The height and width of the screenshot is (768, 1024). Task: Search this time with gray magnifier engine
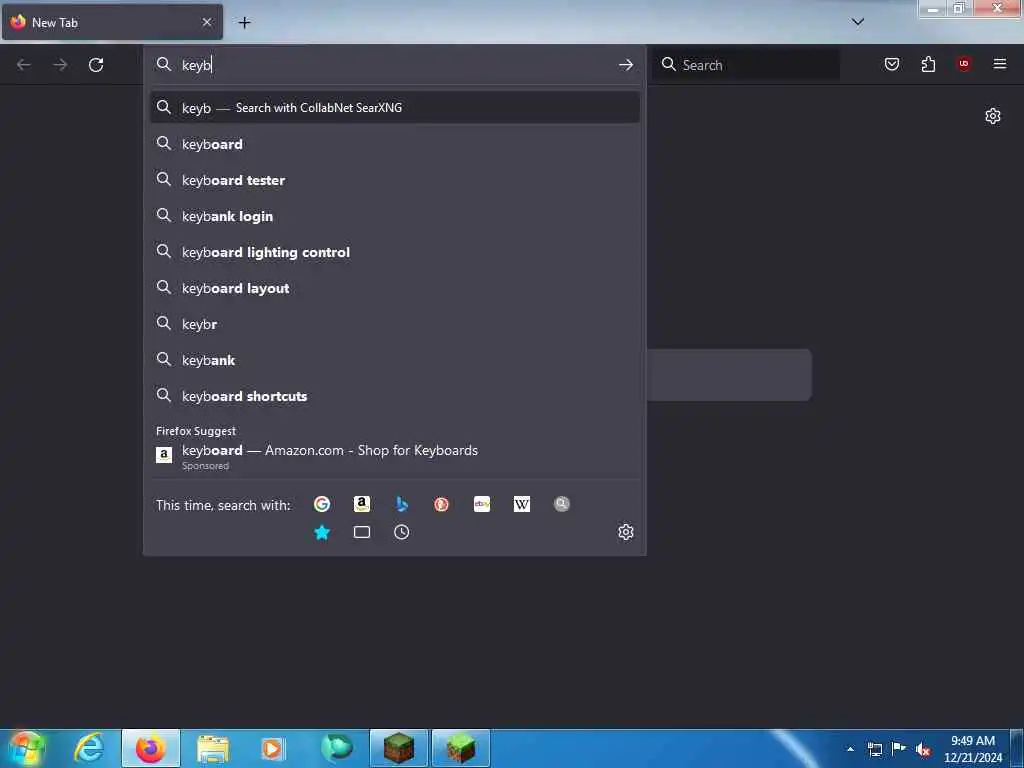pos(562,504)
